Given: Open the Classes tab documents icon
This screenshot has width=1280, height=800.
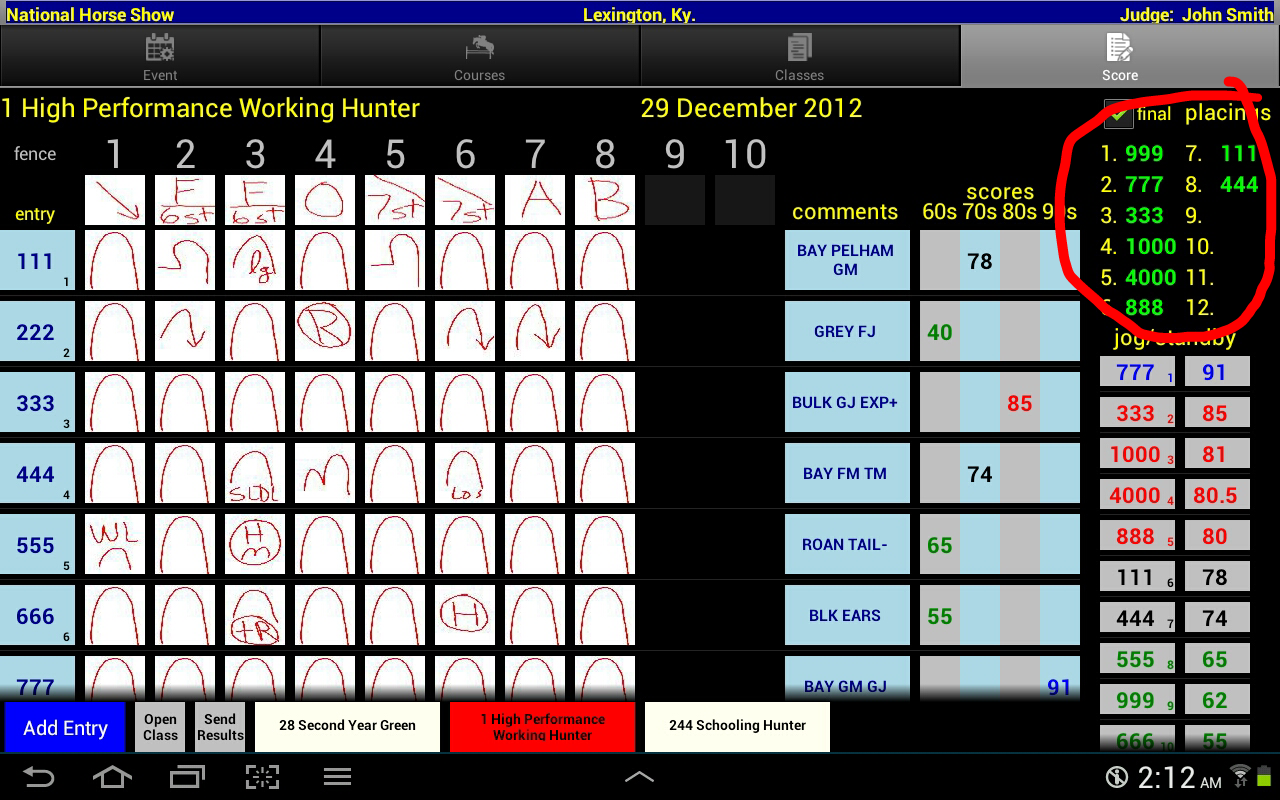Looking at the screenshot, I should pos(799,48).
